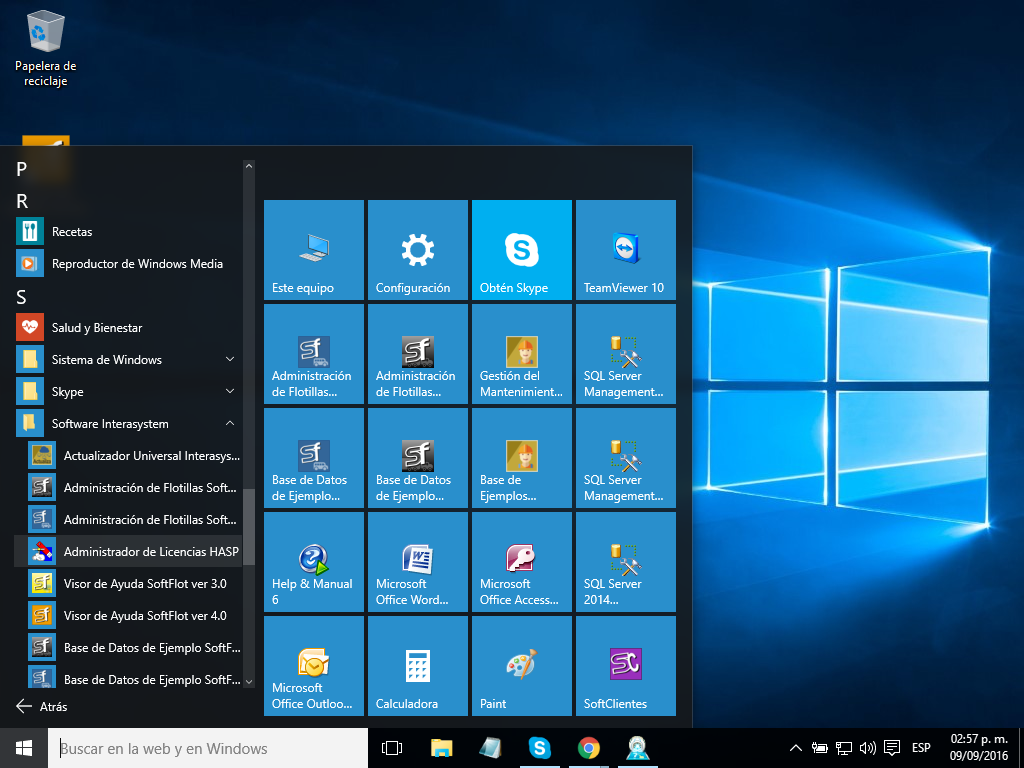
Task: Open the TeamViewer 10 tile
Action: [625, 250]
